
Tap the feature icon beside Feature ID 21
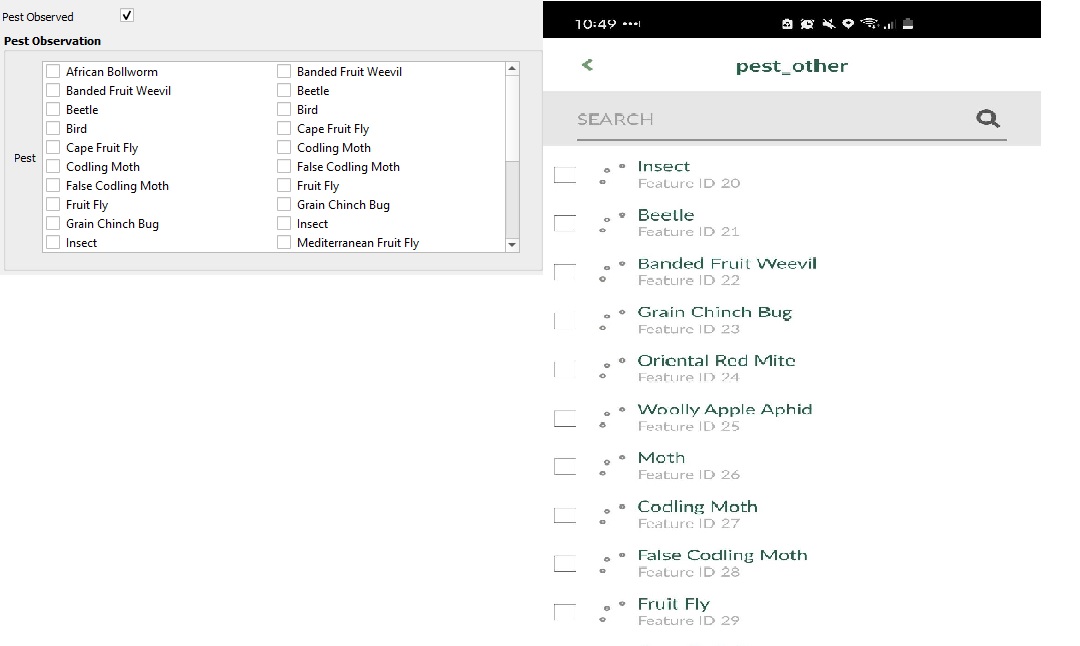coord(611,224)
